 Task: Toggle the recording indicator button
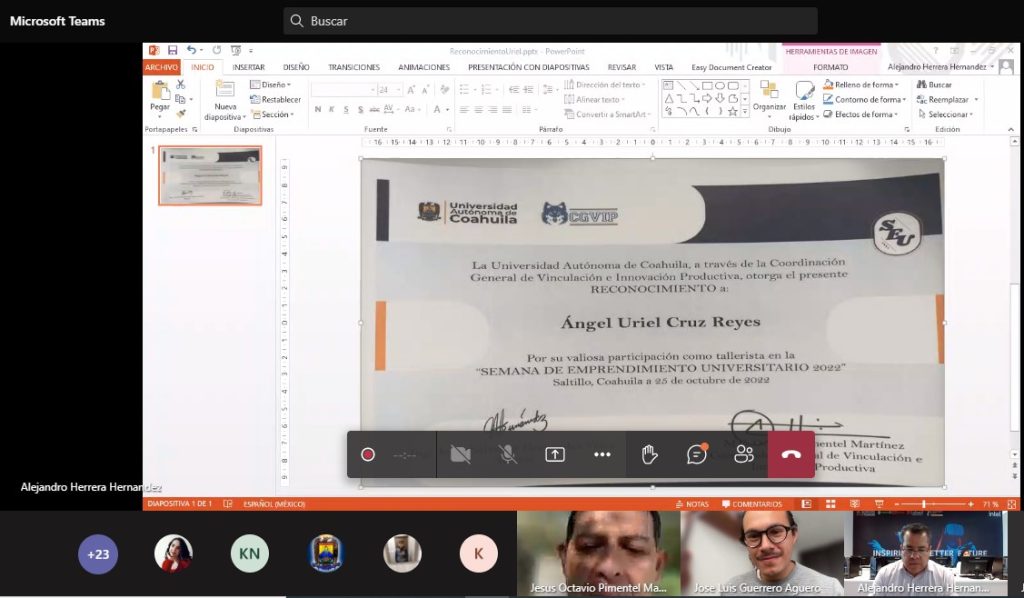coord(368,454)
